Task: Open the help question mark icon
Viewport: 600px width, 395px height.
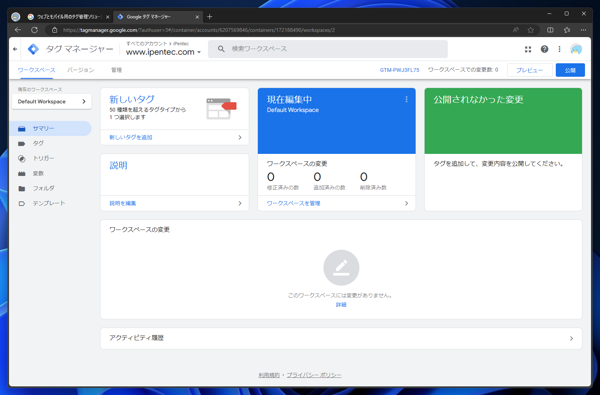Action: click(x=544, y=49)
